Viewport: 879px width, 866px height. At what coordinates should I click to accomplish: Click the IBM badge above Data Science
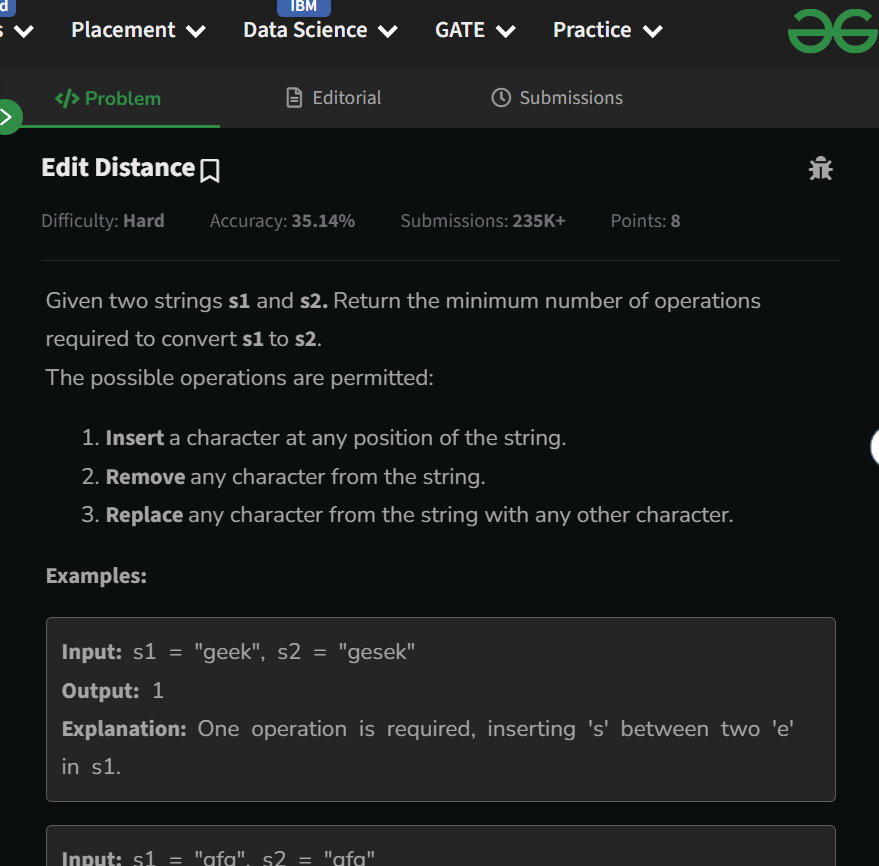pyautogui.click(x=303, y=7)
